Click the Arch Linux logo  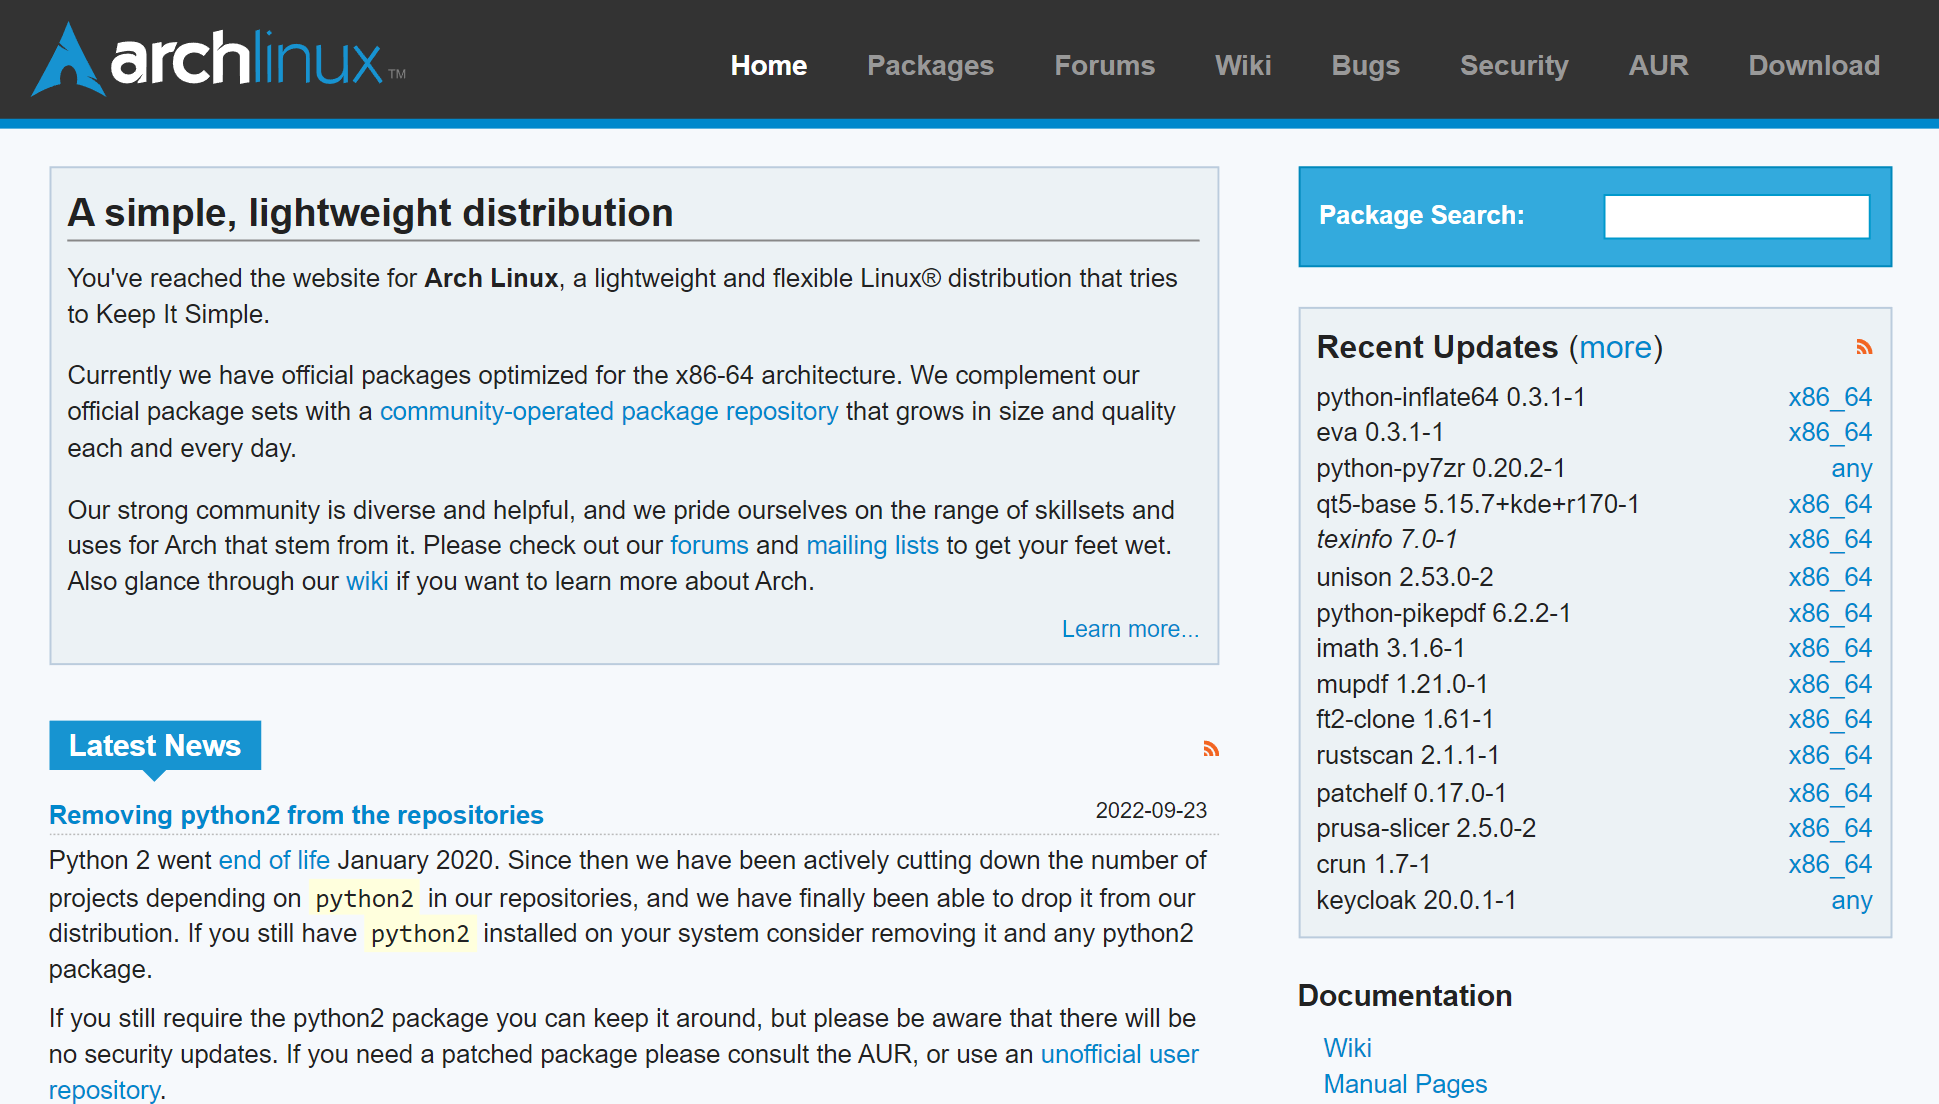click(218, 60)
